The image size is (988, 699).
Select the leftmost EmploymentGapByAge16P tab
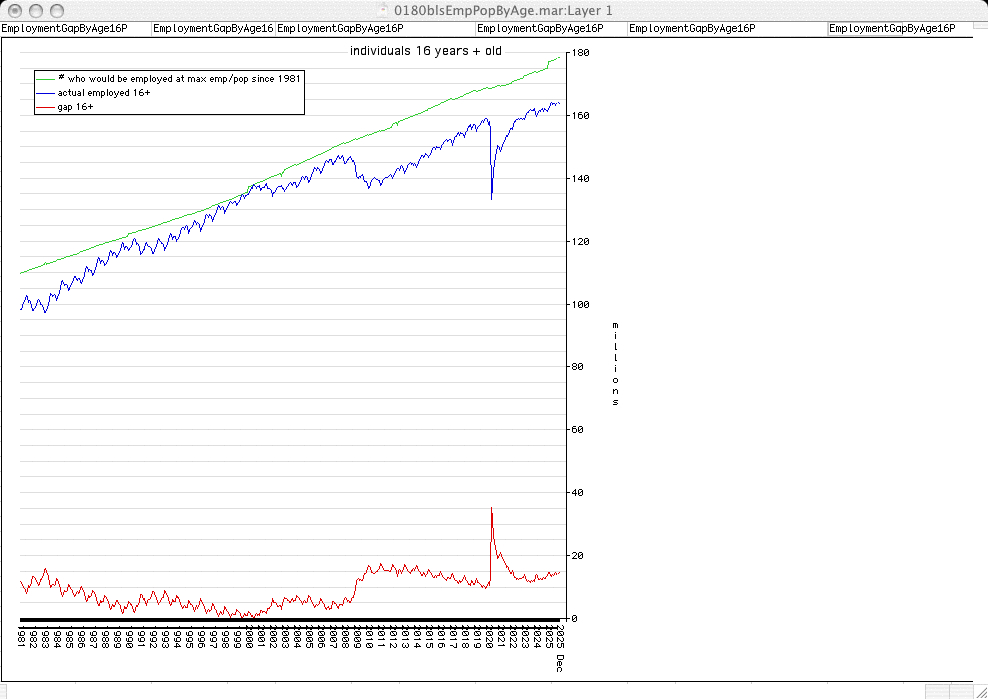pyautogui.click(x=65, y=29)
